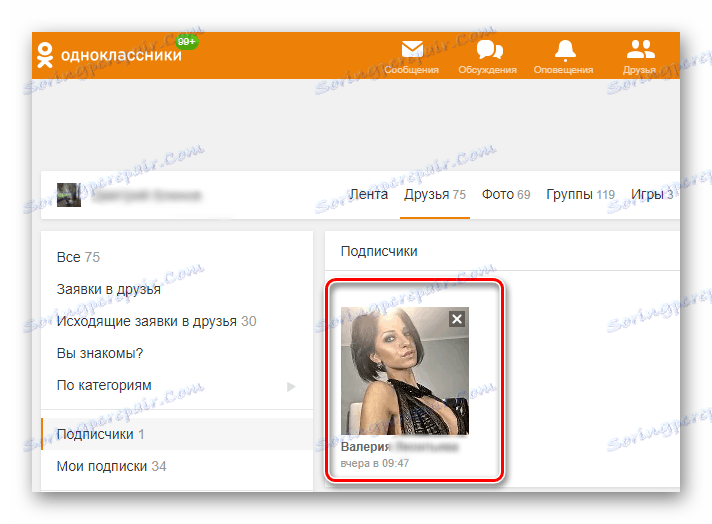Image resolution: width=712 pixels, height=524 pixels.
Task: Click the profile avatar thumbnail
Action: point(69,195)
